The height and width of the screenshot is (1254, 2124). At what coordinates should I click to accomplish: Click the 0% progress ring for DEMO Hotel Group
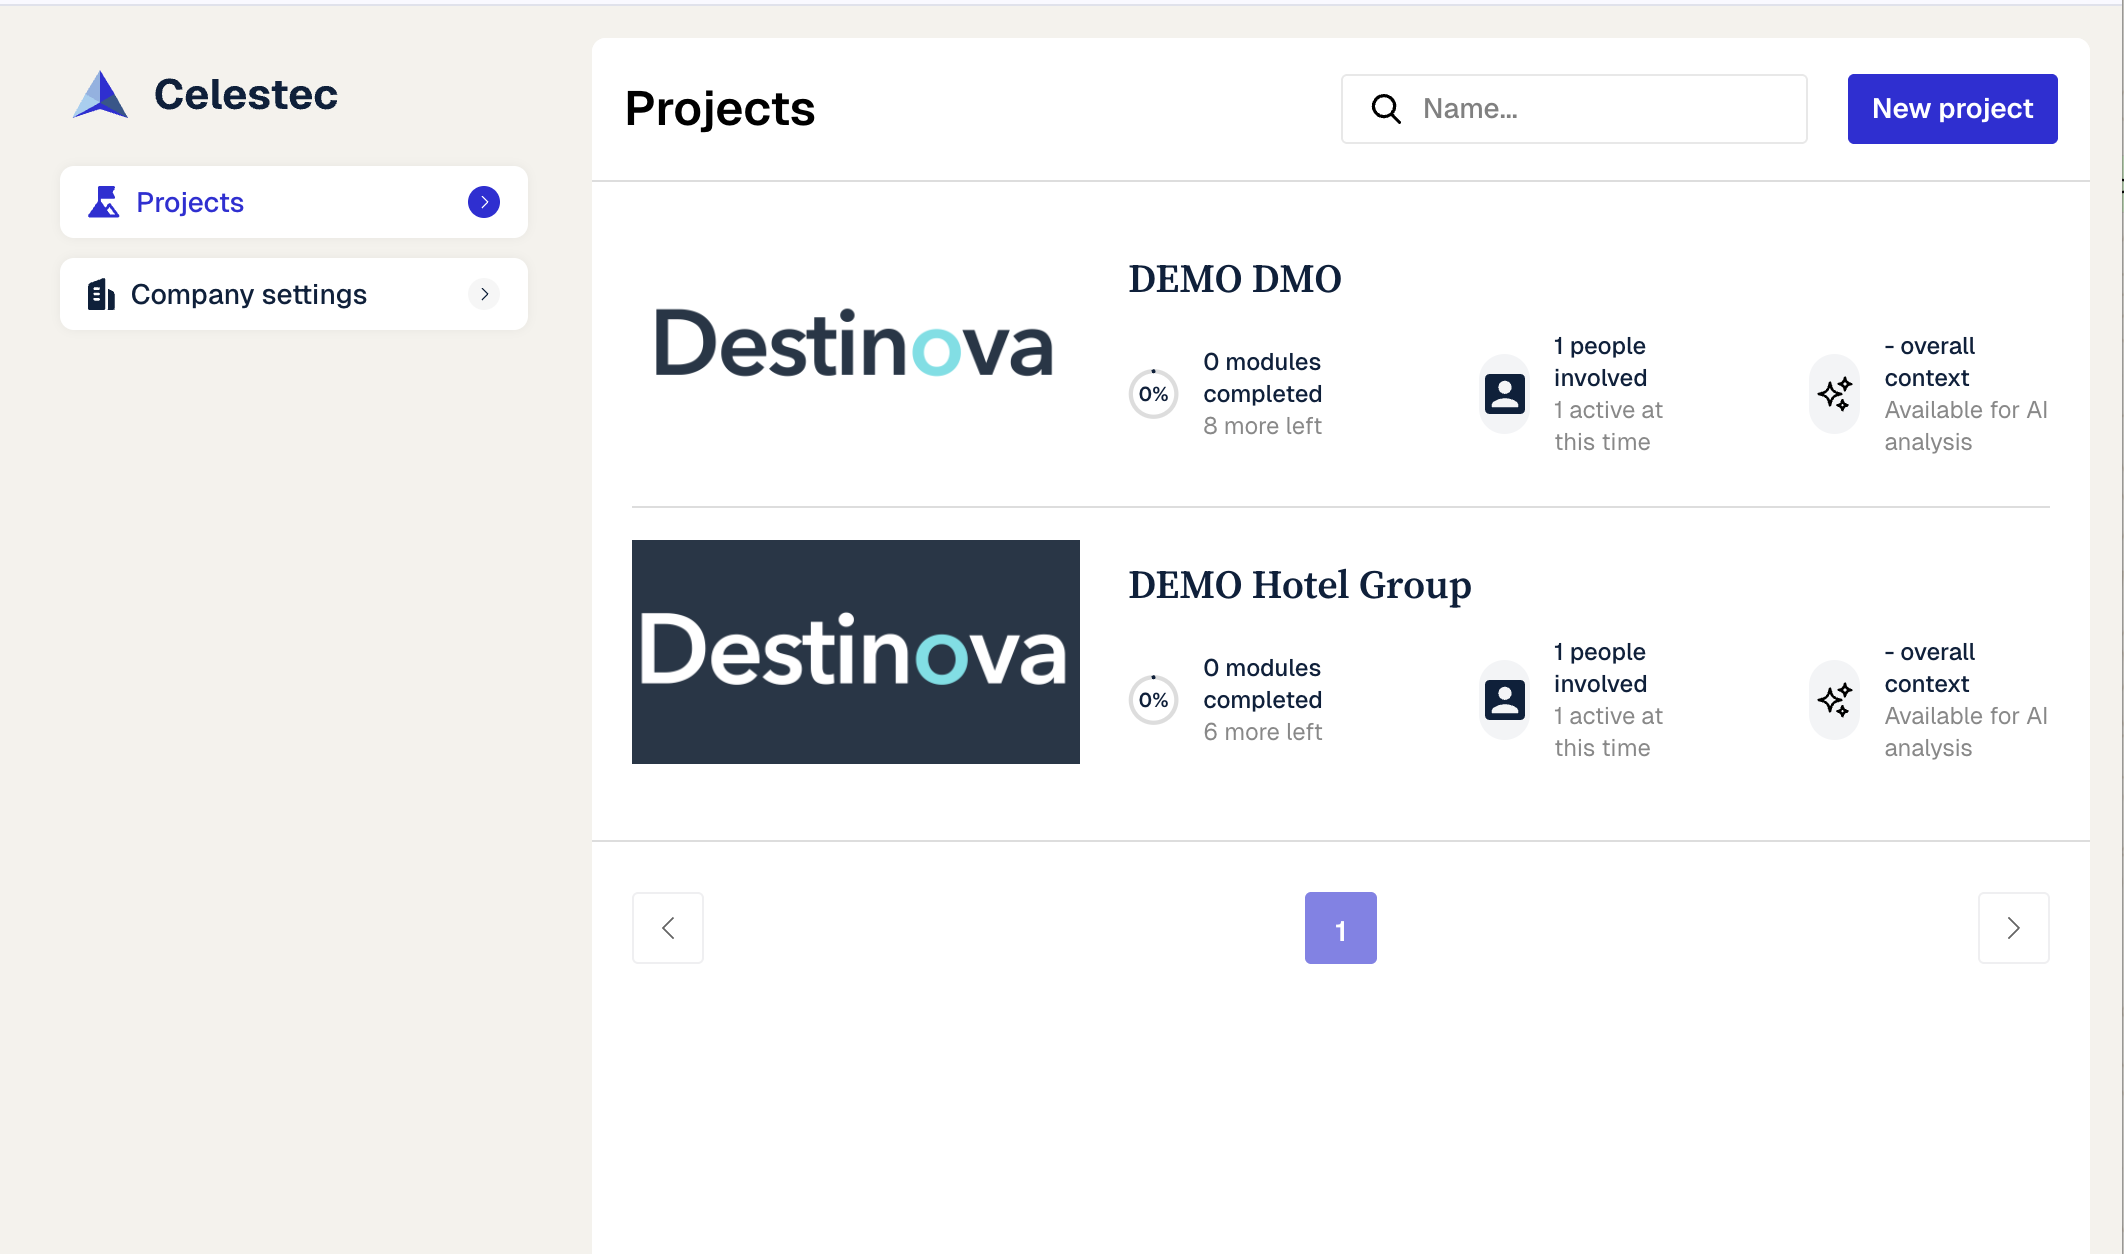[1153, 700]
